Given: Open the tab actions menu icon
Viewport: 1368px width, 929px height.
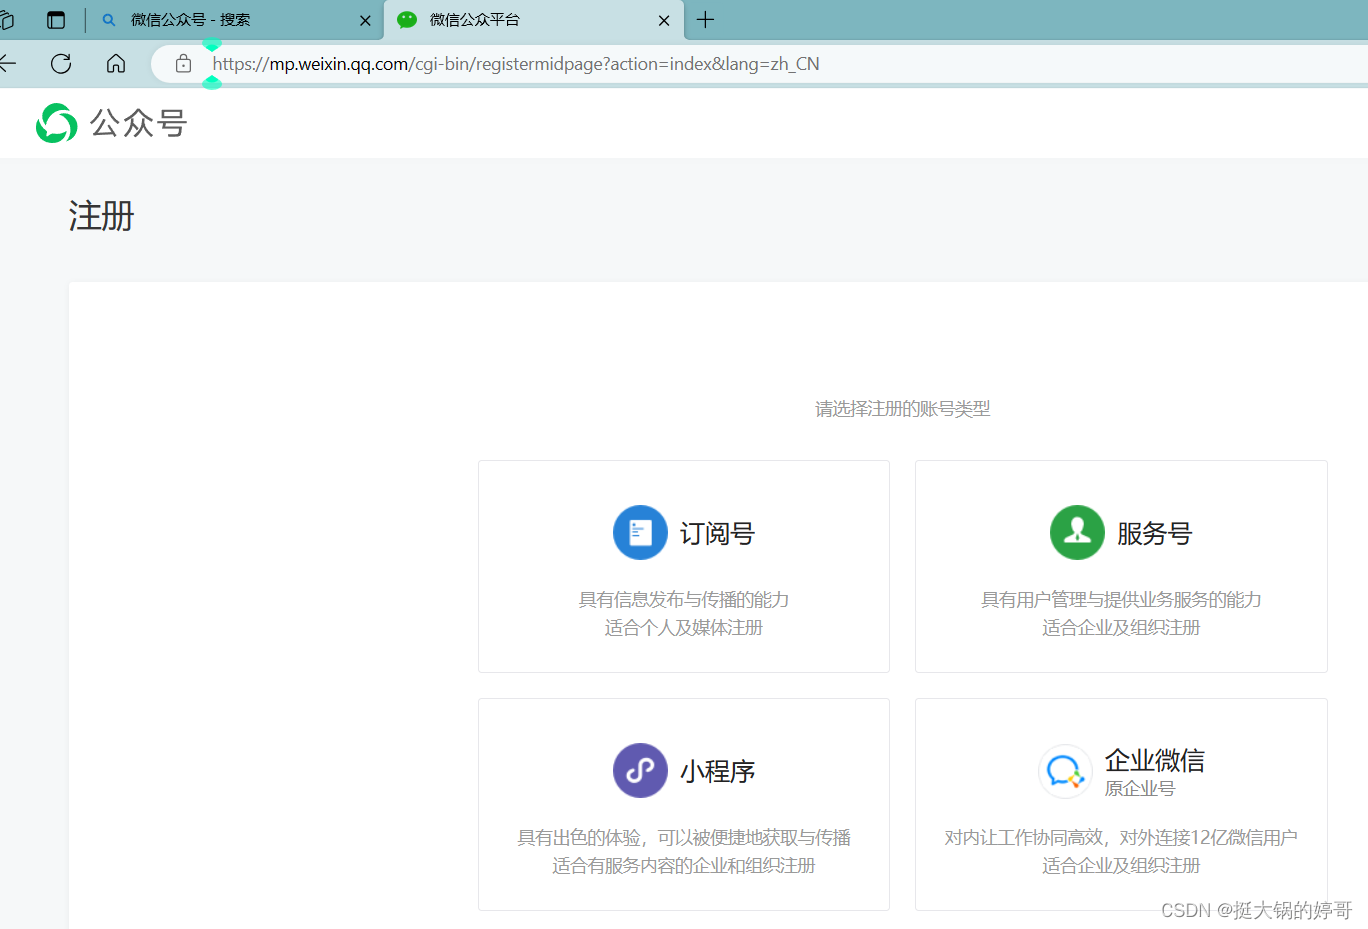Looking at the screenshot, I should pyautogui.click(x=56, y=20).
